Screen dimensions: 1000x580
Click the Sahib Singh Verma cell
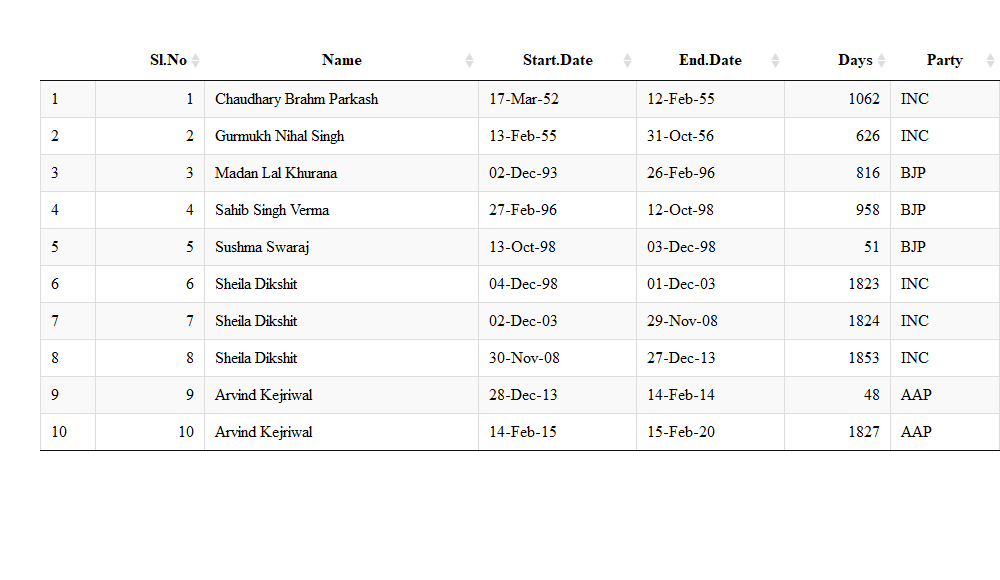272,210
